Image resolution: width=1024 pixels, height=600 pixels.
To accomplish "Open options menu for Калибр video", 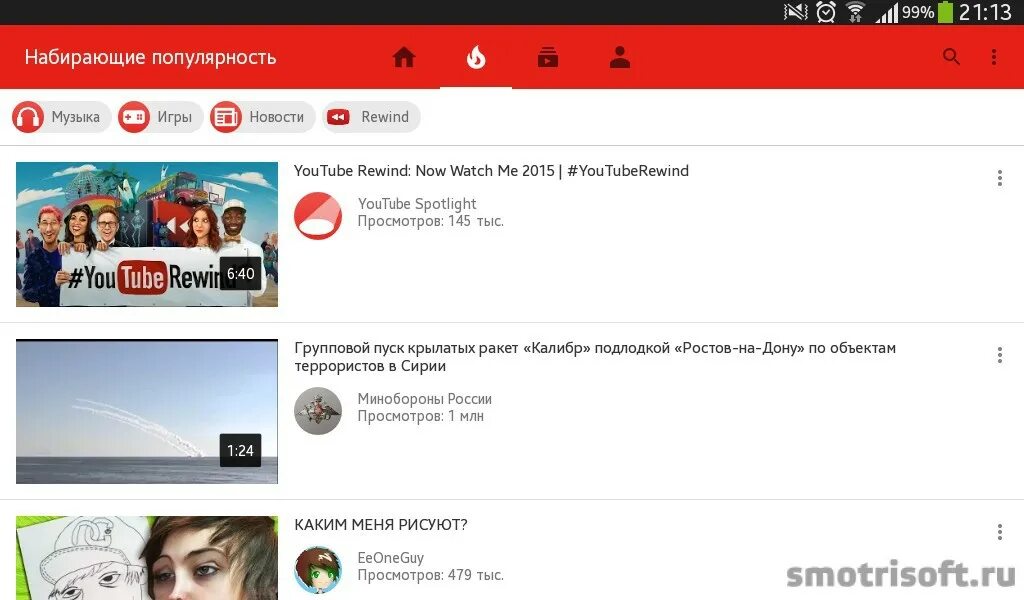I will pos(1000,355).
